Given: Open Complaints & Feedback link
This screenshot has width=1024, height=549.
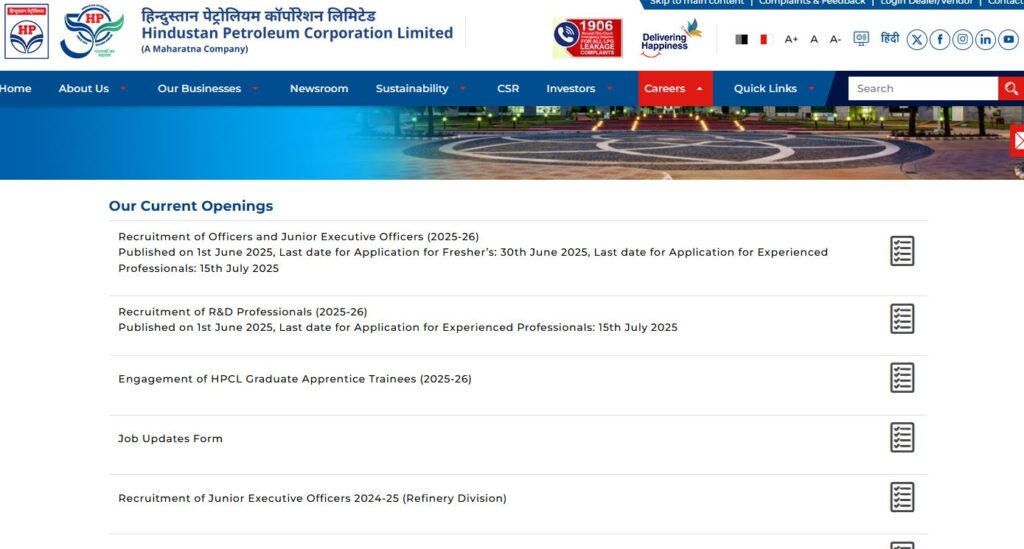Looking at the screenshot, I should [x=812, y=3].
